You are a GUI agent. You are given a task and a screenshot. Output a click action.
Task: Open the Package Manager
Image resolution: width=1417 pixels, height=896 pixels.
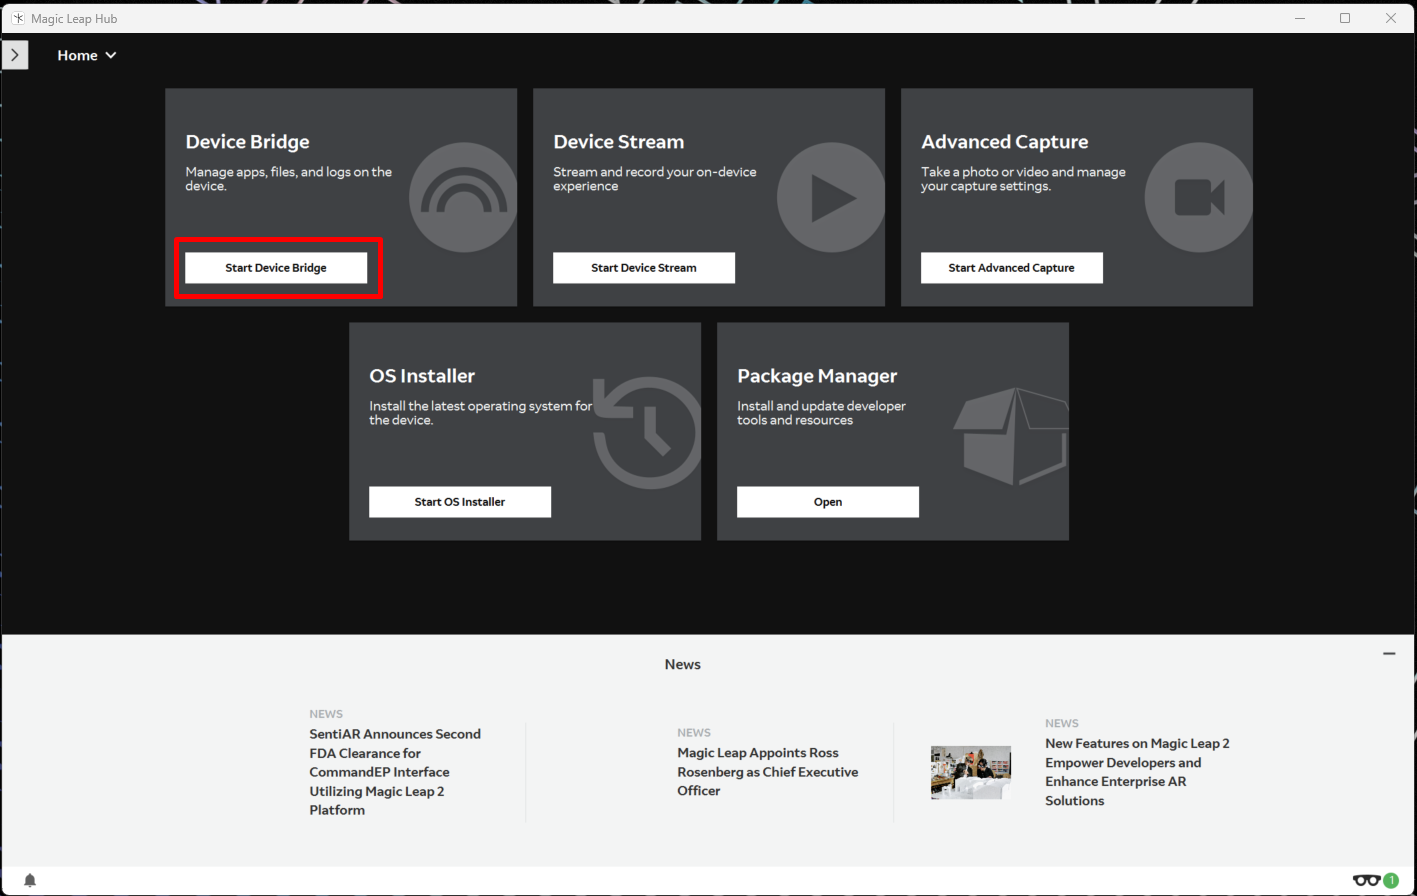click(828, 502)
